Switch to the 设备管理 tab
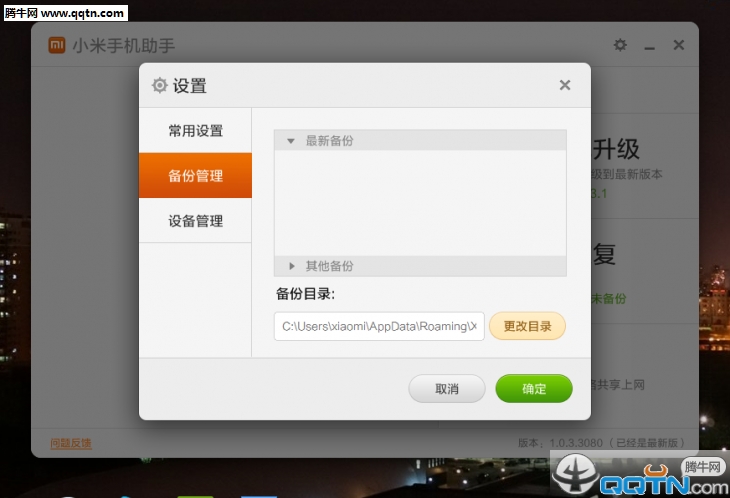Viewport: 730px width, 498px height. pos(195,221)
